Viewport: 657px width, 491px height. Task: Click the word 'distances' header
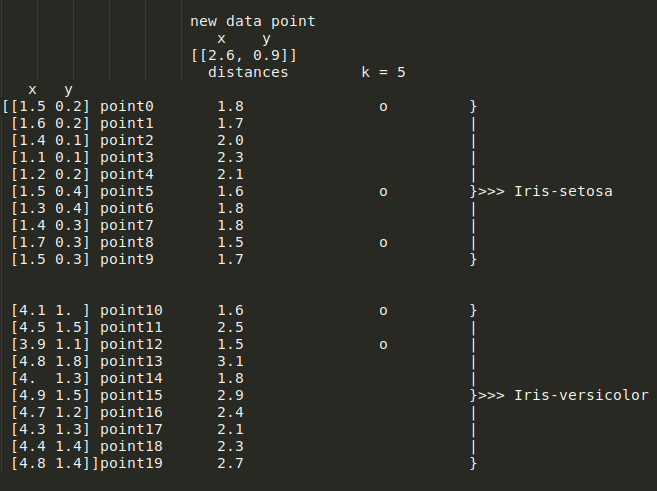point(248,72)
